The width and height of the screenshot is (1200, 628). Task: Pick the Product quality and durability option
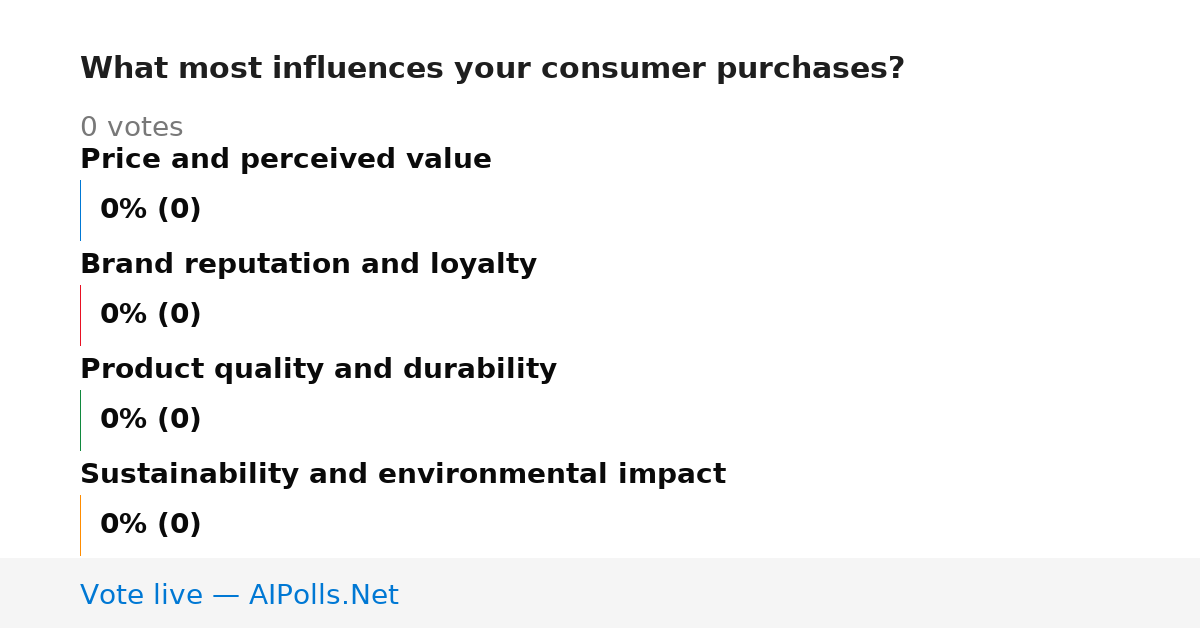click(x=318, y=370)
